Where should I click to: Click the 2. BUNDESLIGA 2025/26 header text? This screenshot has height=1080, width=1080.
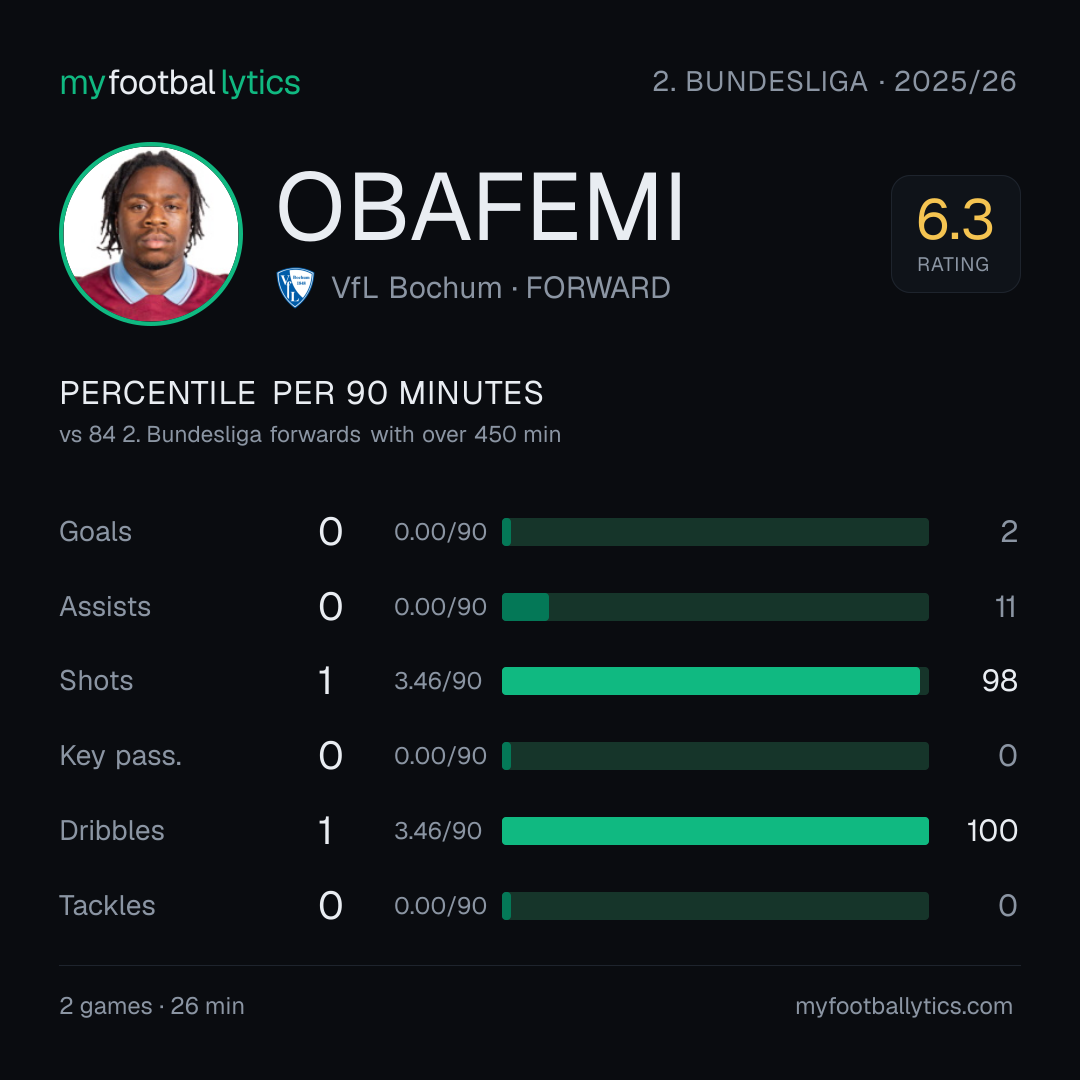pyautogui.click(x=834, y=81)
